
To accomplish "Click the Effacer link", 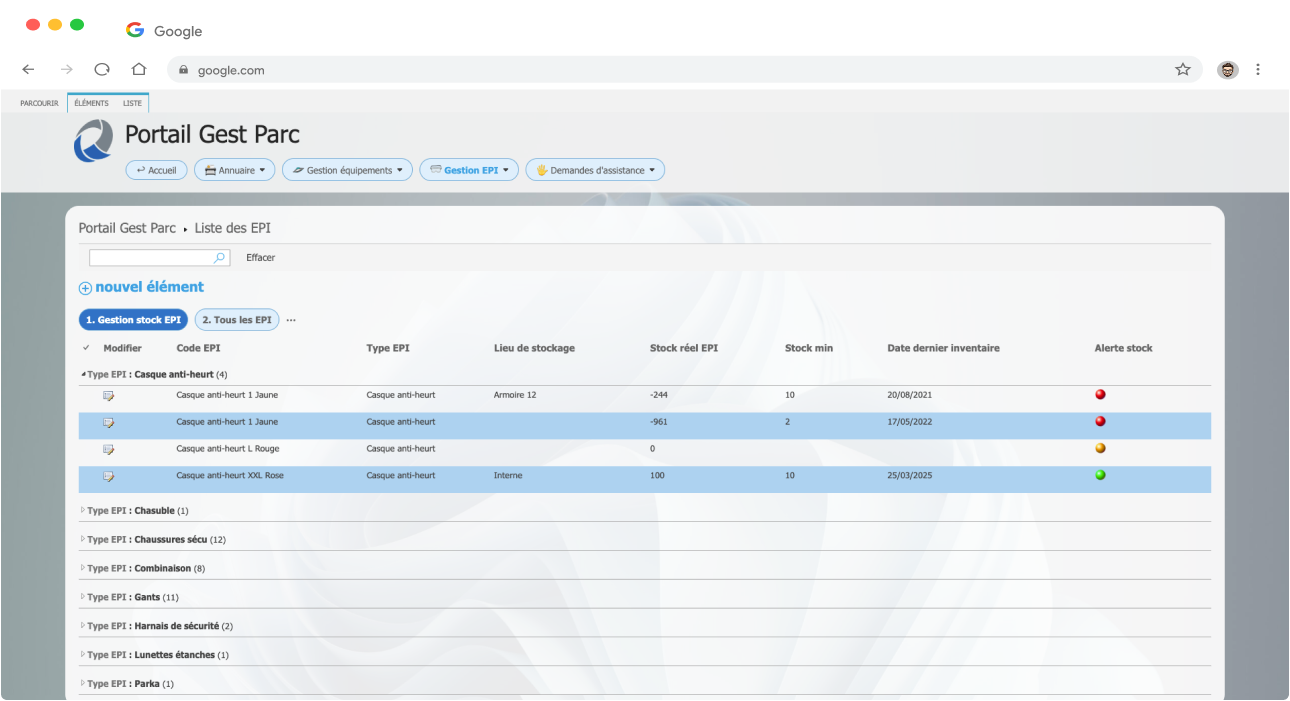I will (x=260, y=258).
